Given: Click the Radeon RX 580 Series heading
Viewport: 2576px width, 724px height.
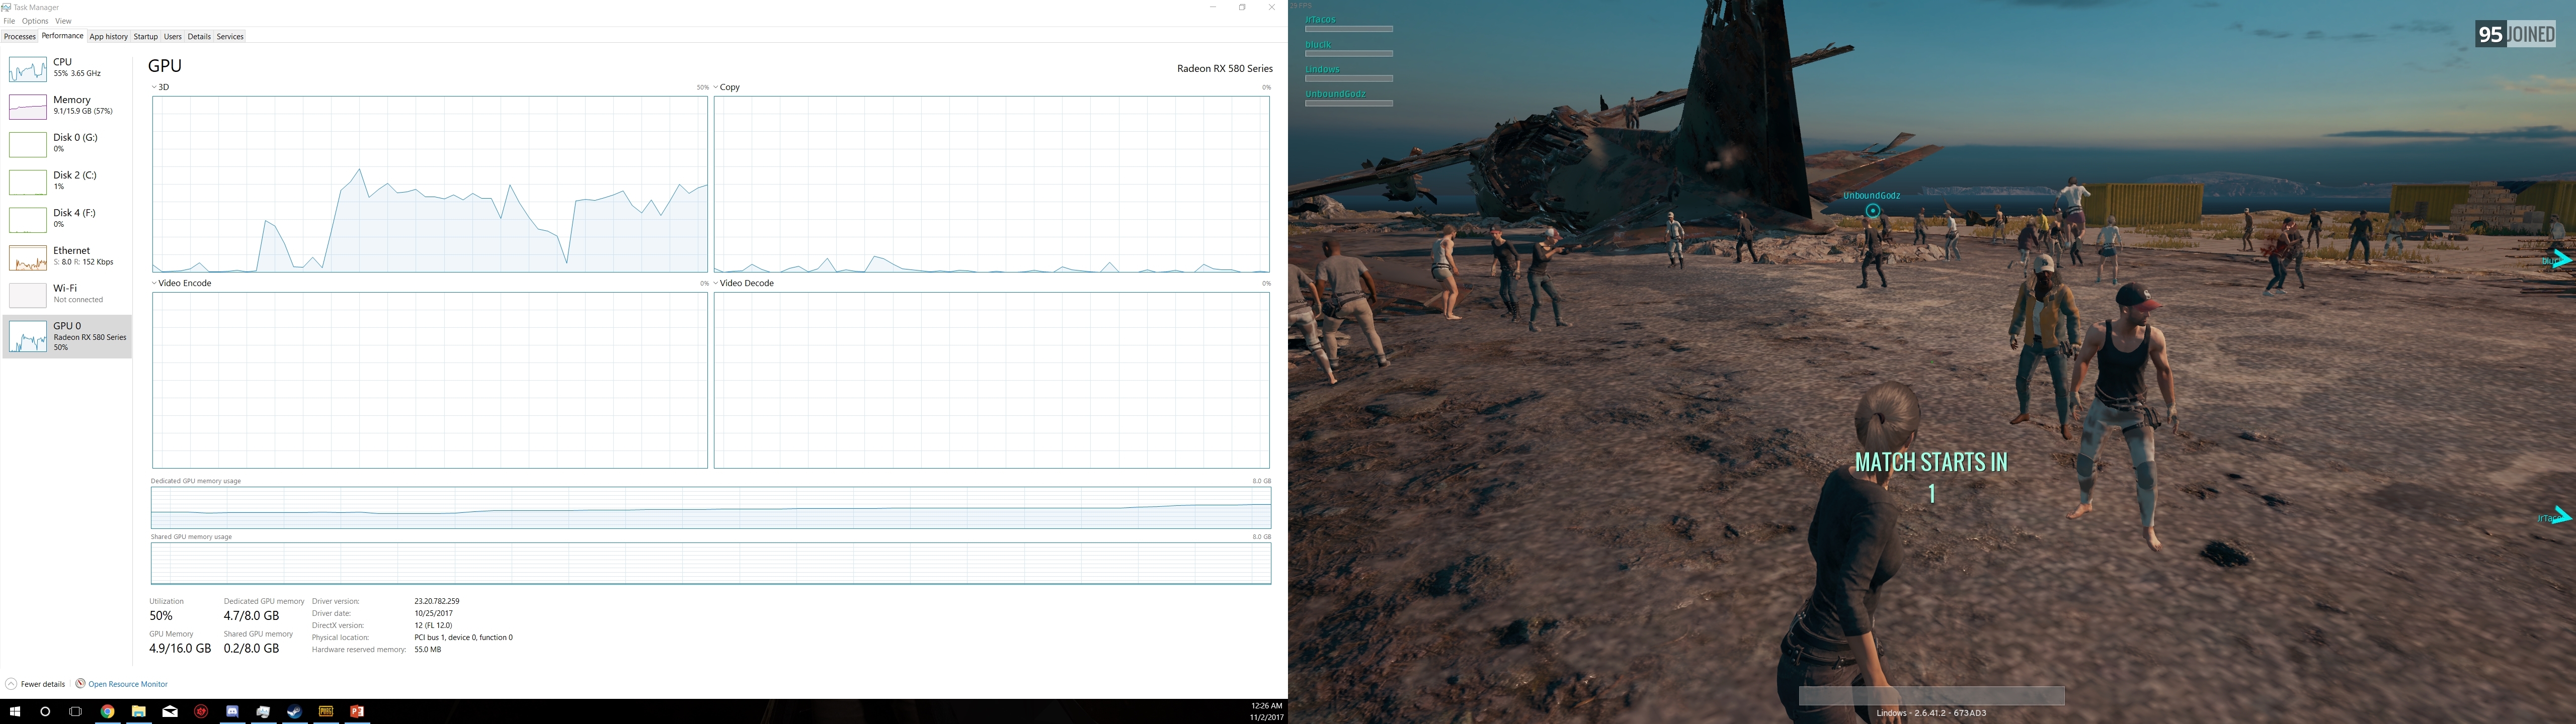Looking at the screenshot, I should (1225, 69).
